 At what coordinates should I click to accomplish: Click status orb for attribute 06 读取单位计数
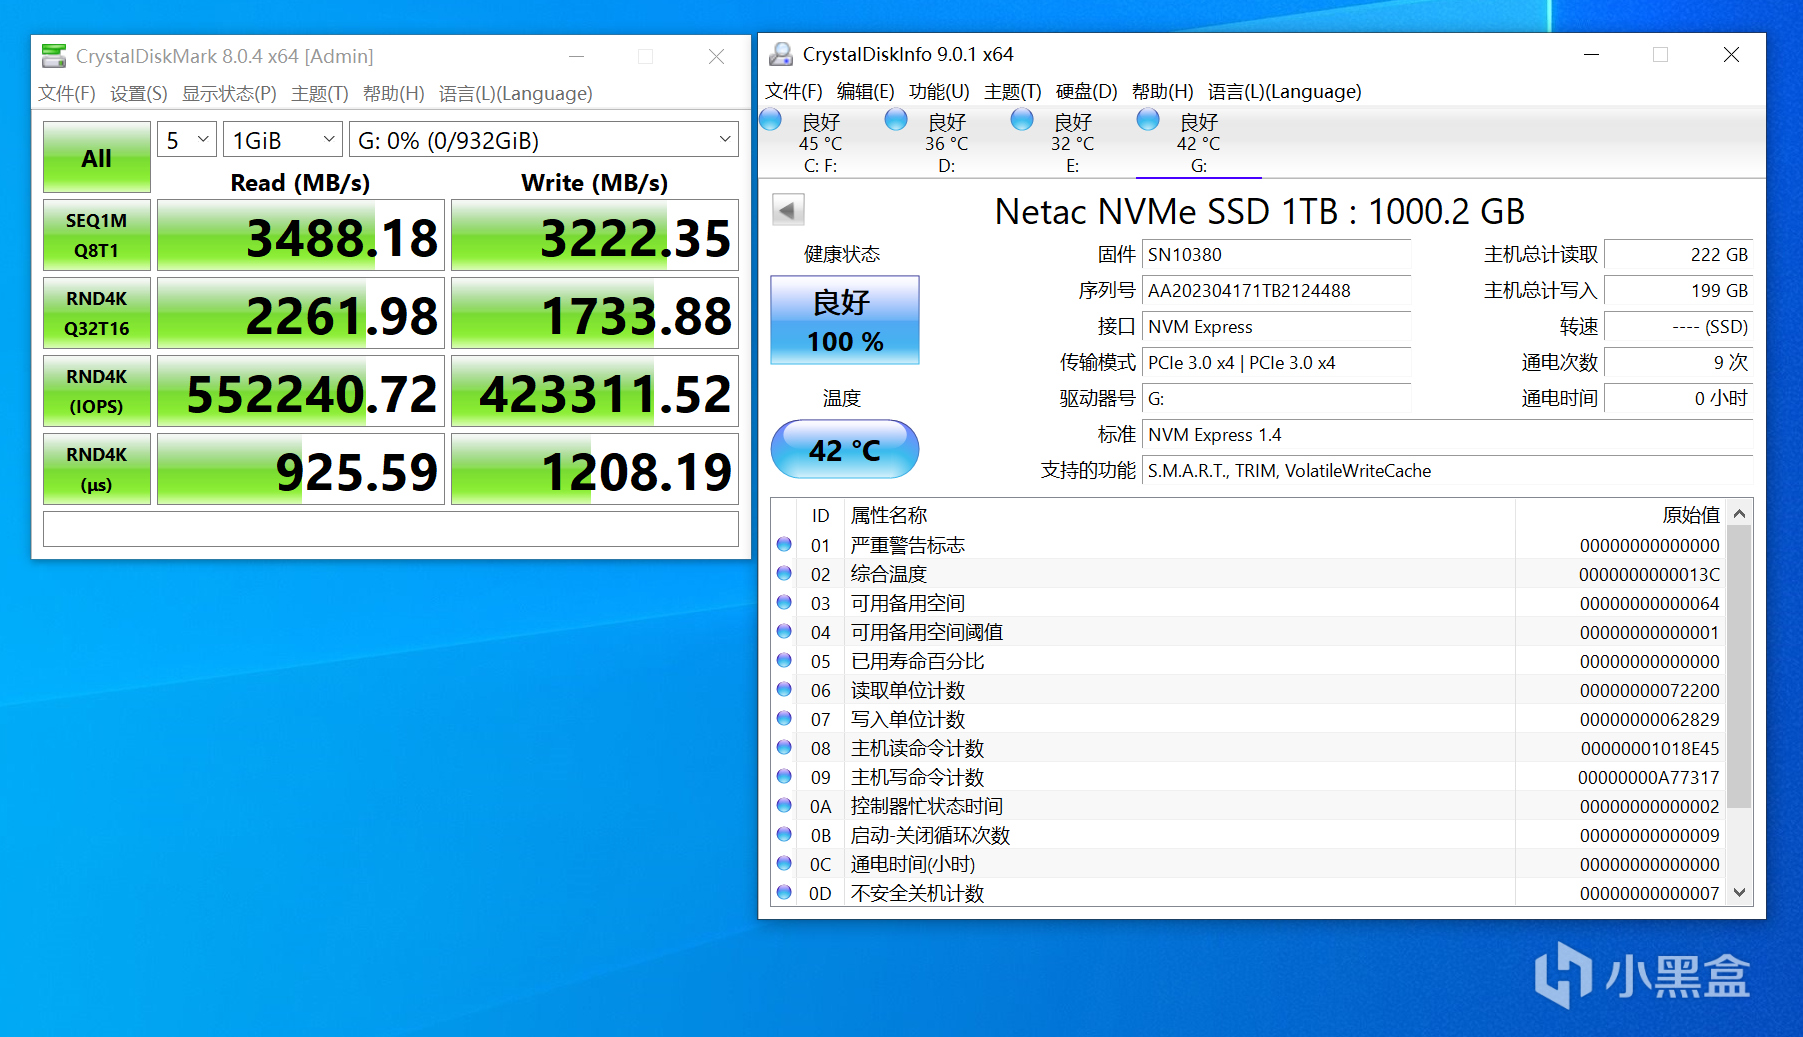coord(785,690)
